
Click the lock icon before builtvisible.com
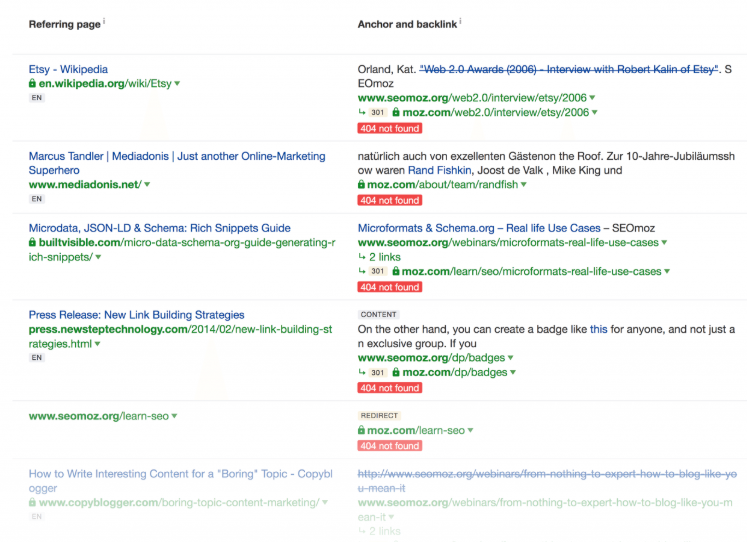click(x=32, y=242)
